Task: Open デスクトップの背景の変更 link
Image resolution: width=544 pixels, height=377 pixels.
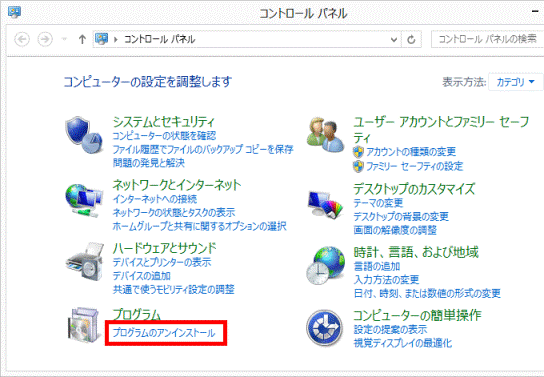Action: coord(401,217)
